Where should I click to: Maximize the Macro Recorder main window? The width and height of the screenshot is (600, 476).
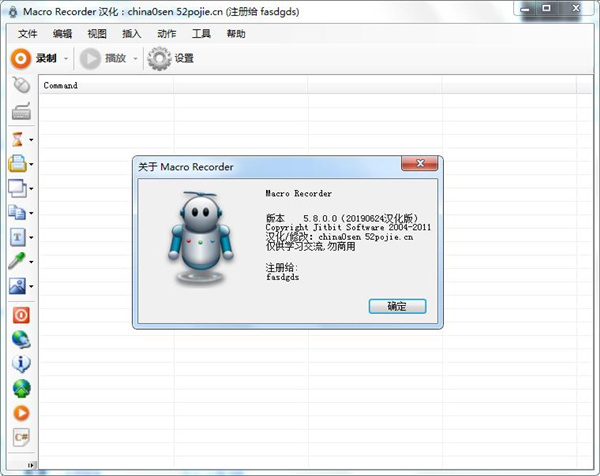[x=547, y=8]
